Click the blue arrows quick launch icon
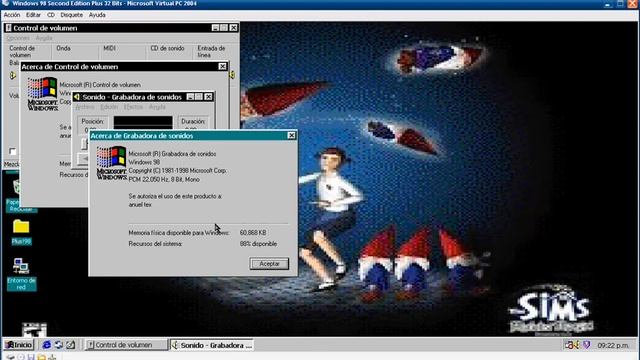The image size is (640, 360). click(x=58, y=345)
